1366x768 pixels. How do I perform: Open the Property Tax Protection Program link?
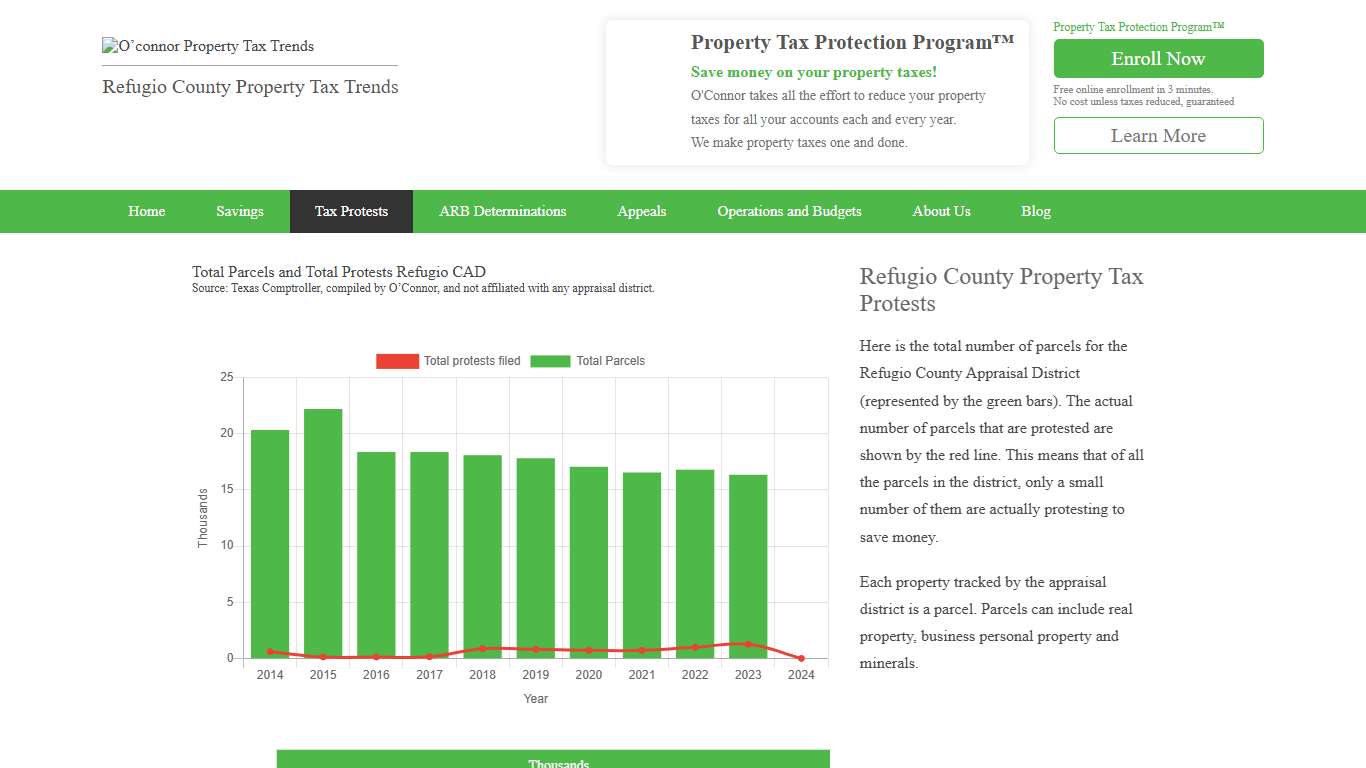point(1136,27)
